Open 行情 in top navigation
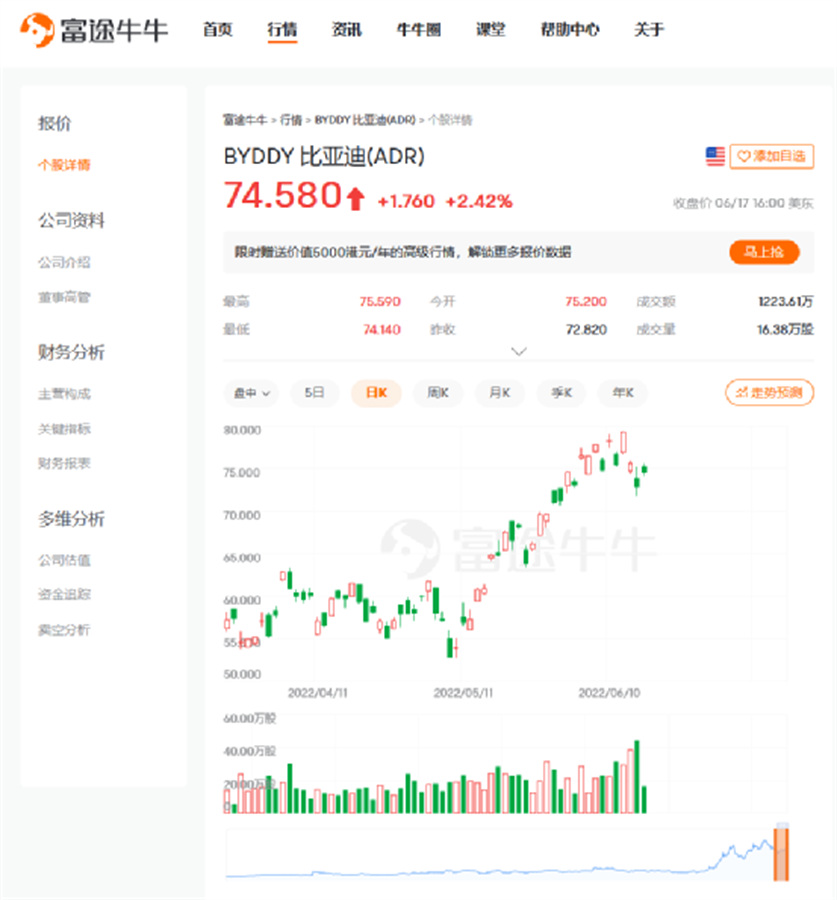 pos(282,29)
